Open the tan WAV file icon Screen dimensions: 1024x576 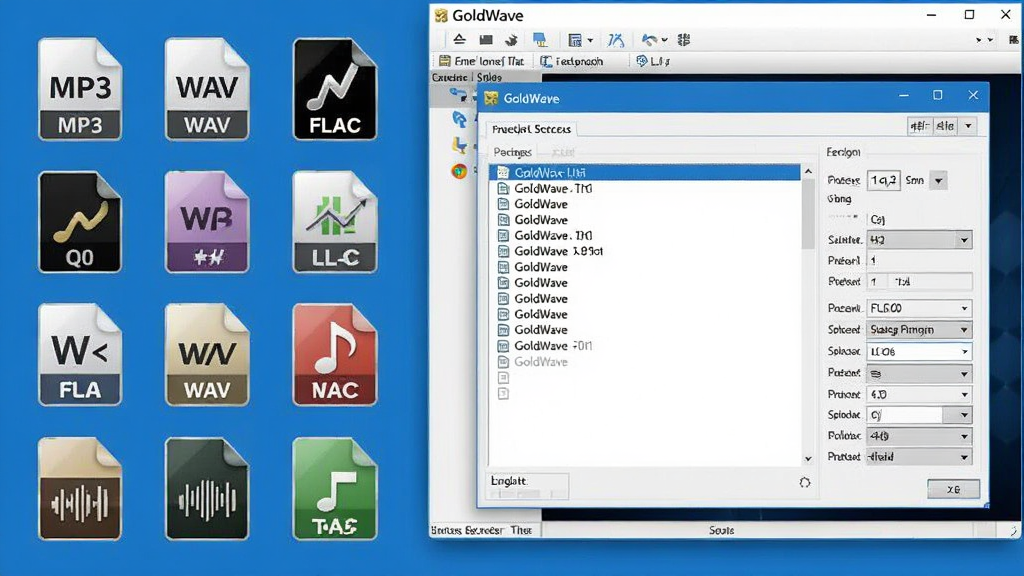click(x=207, y=355)
